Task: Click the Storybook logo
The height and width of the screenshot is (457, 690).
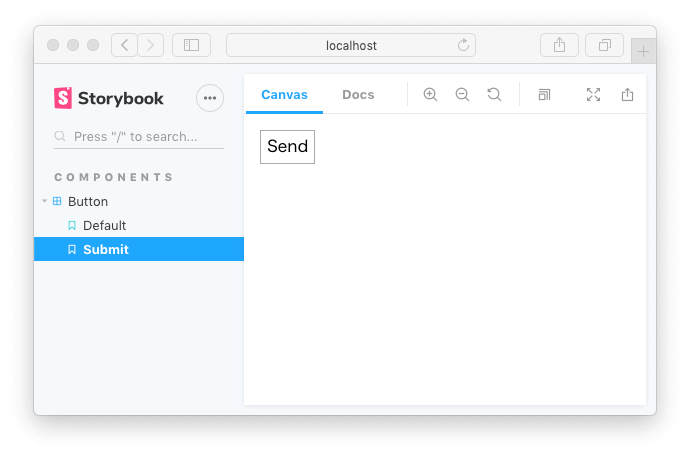Action: tap(108, 98)
